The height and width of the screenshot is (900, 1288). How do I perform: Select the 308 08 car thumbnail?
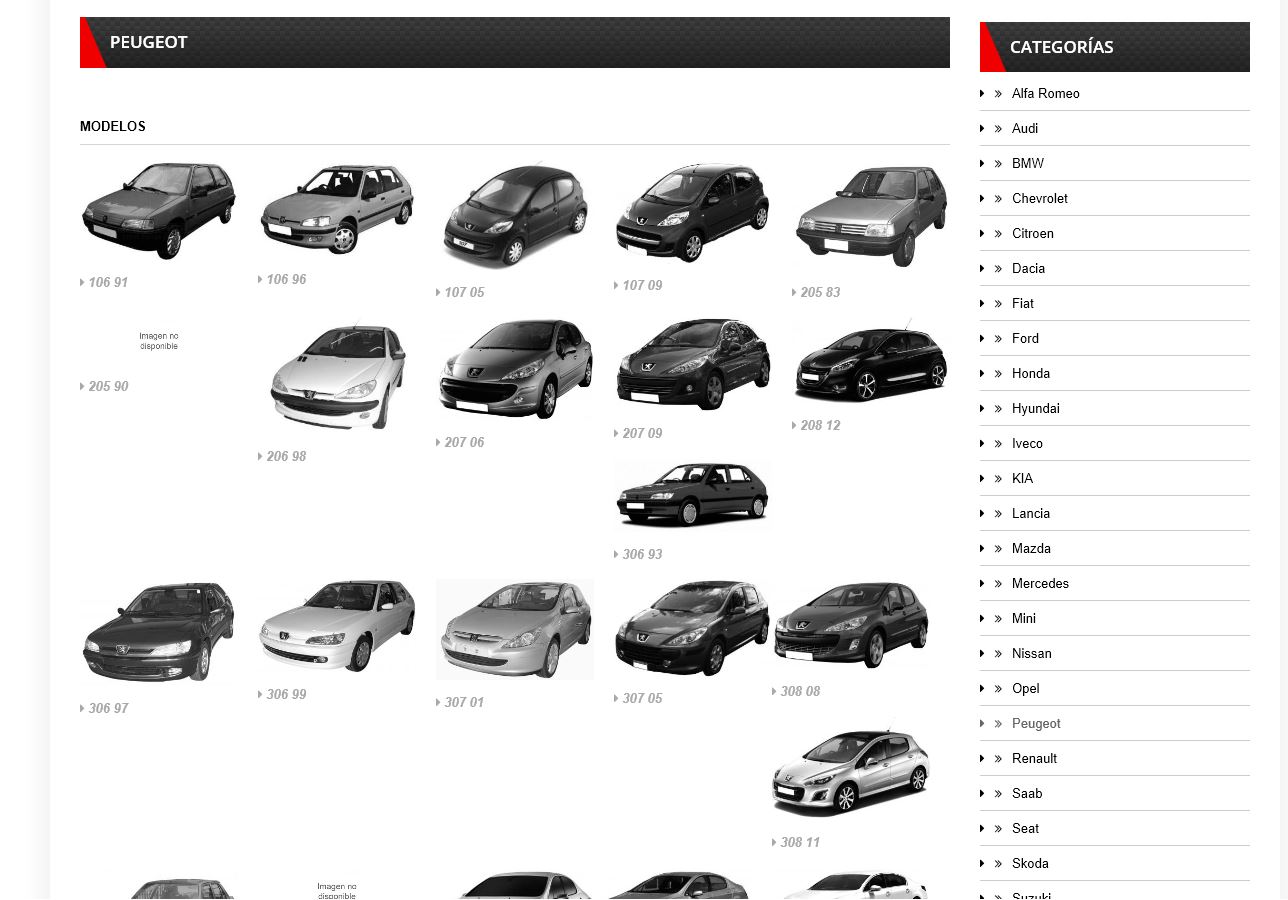[x=851, y=625]
